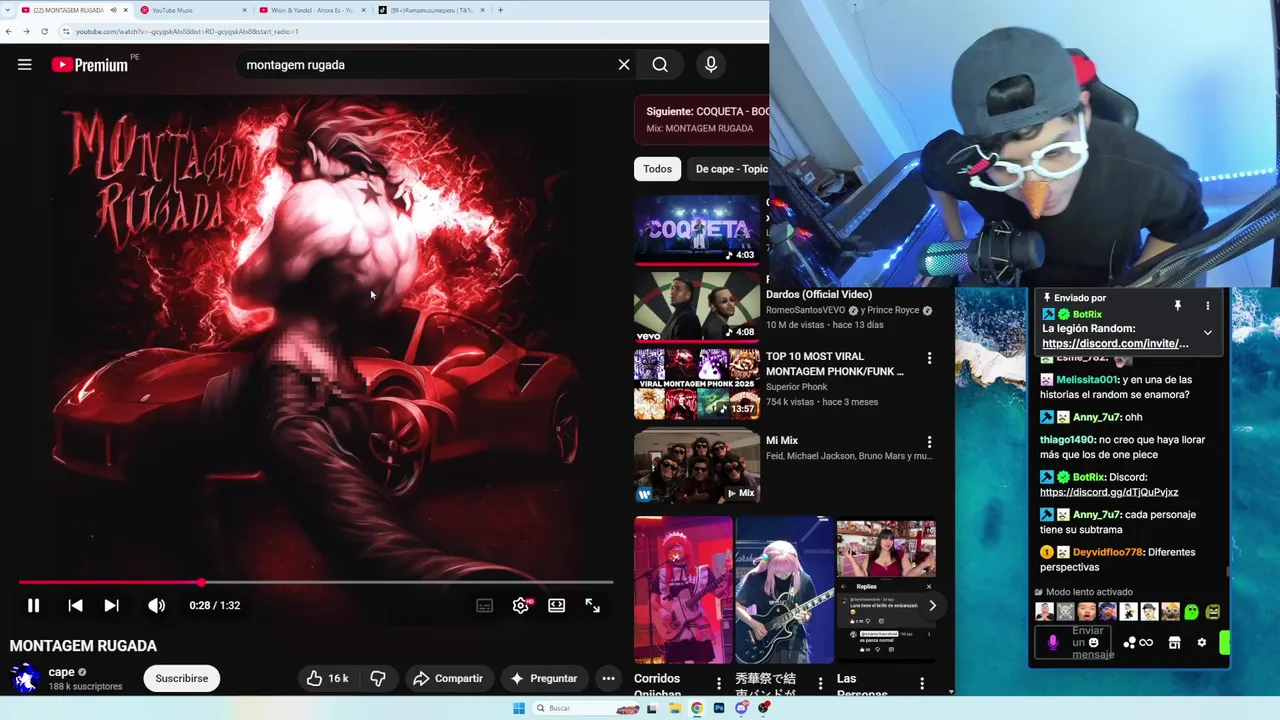Dislike the MONTAGEM RUGADA video
This screenshot has height=720, width=1280.
pos(378,678)
